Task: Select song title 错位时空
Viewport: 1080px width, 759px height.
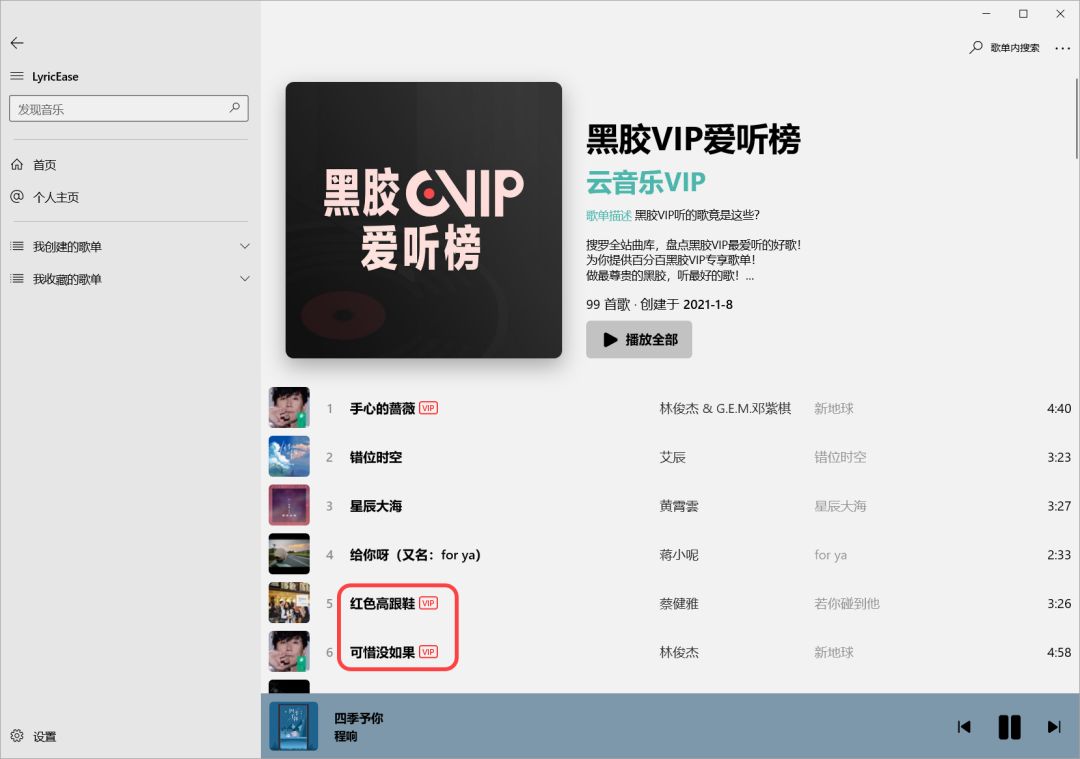Action: (x=376, y=457)
